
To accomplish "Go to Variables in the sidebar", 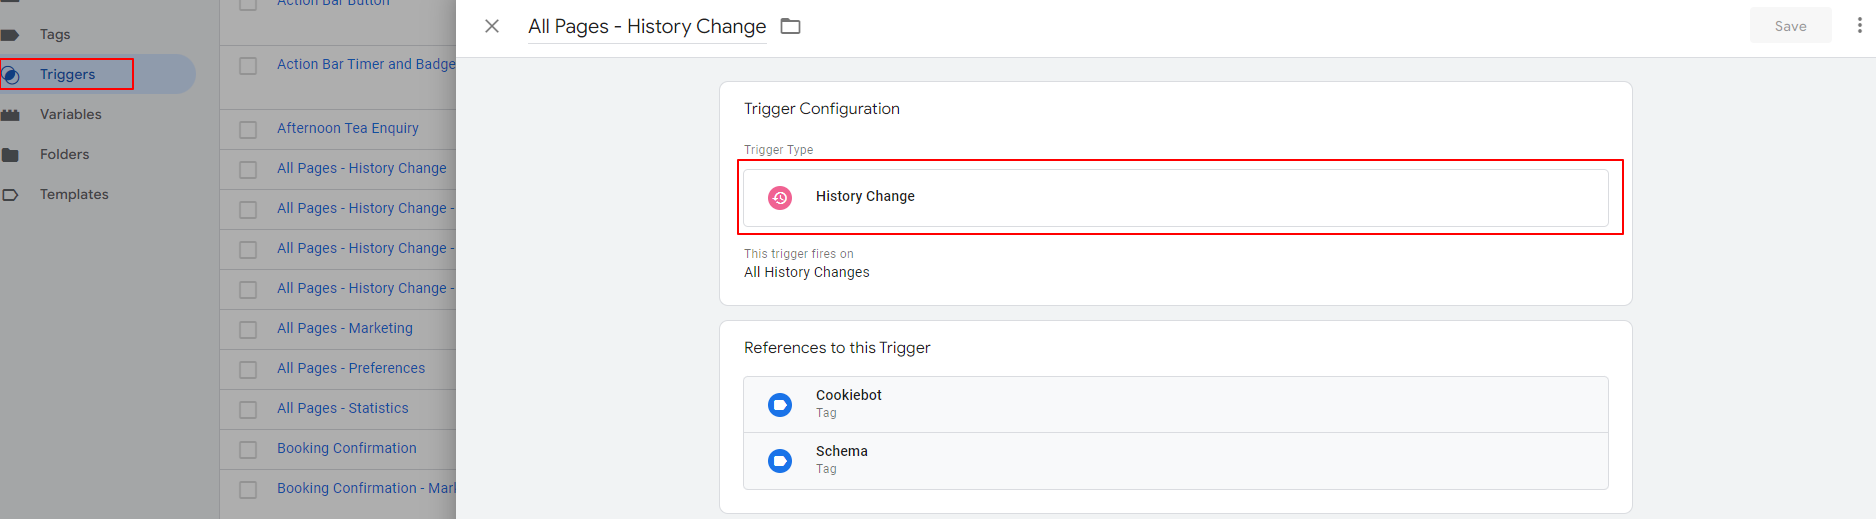I will [70, 115].
